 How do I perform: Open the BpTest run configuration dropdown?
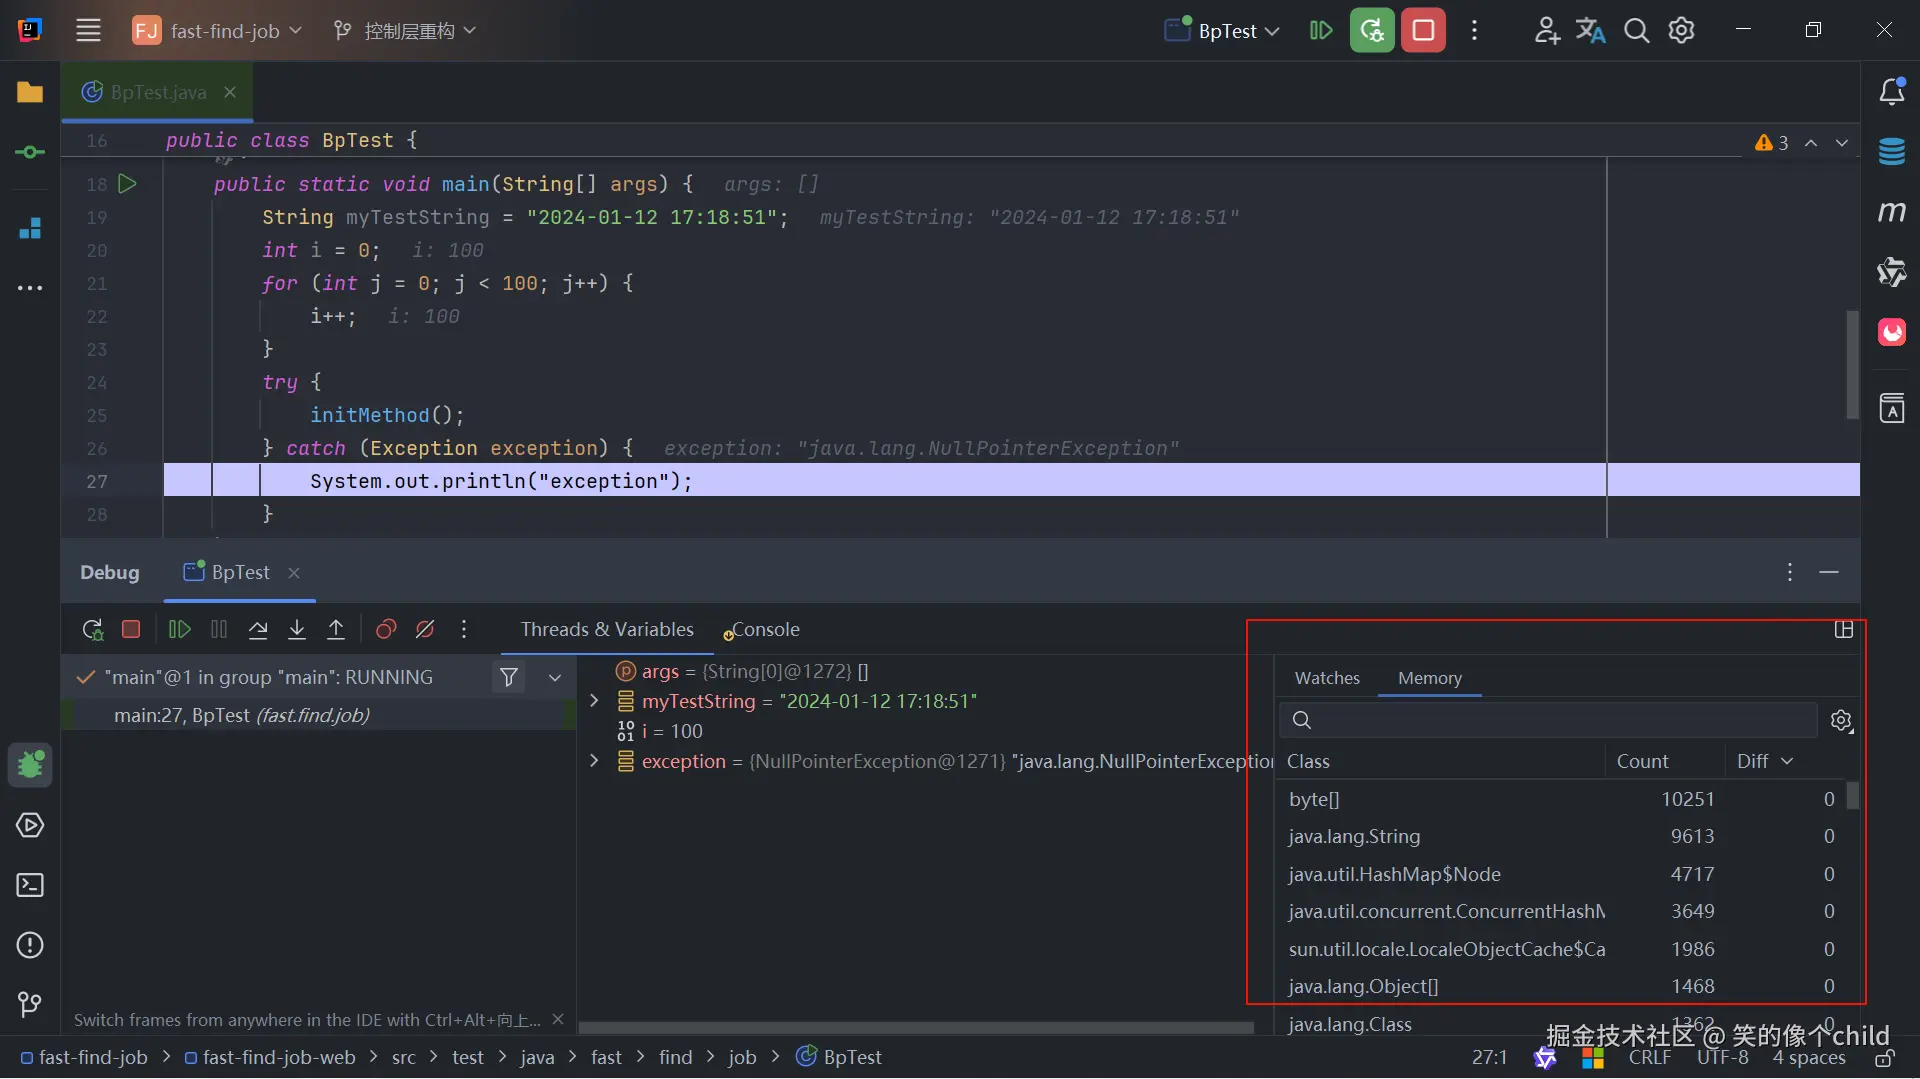[x=1222, y=31]
